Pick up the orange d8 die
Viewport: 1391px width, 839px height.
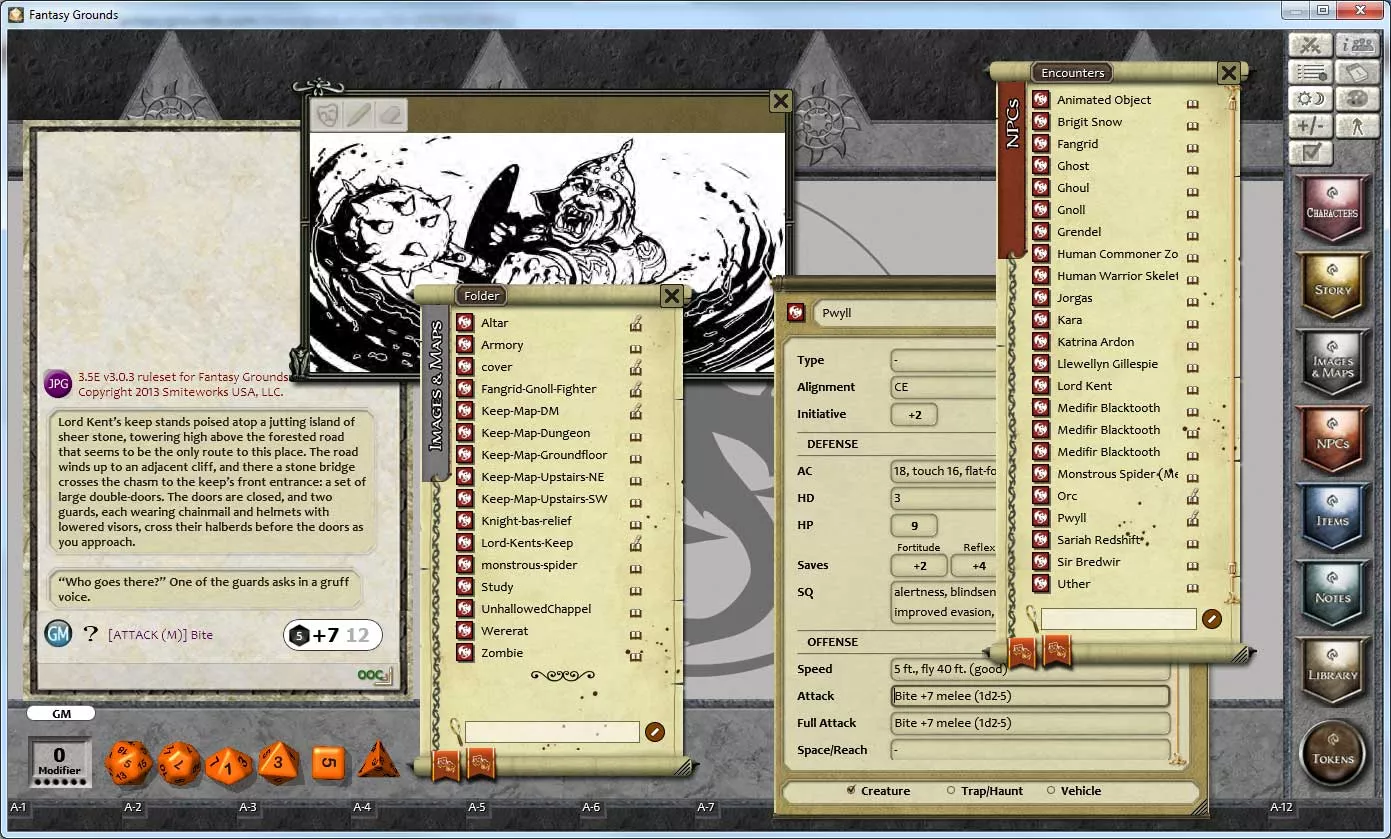click(279, 762)
